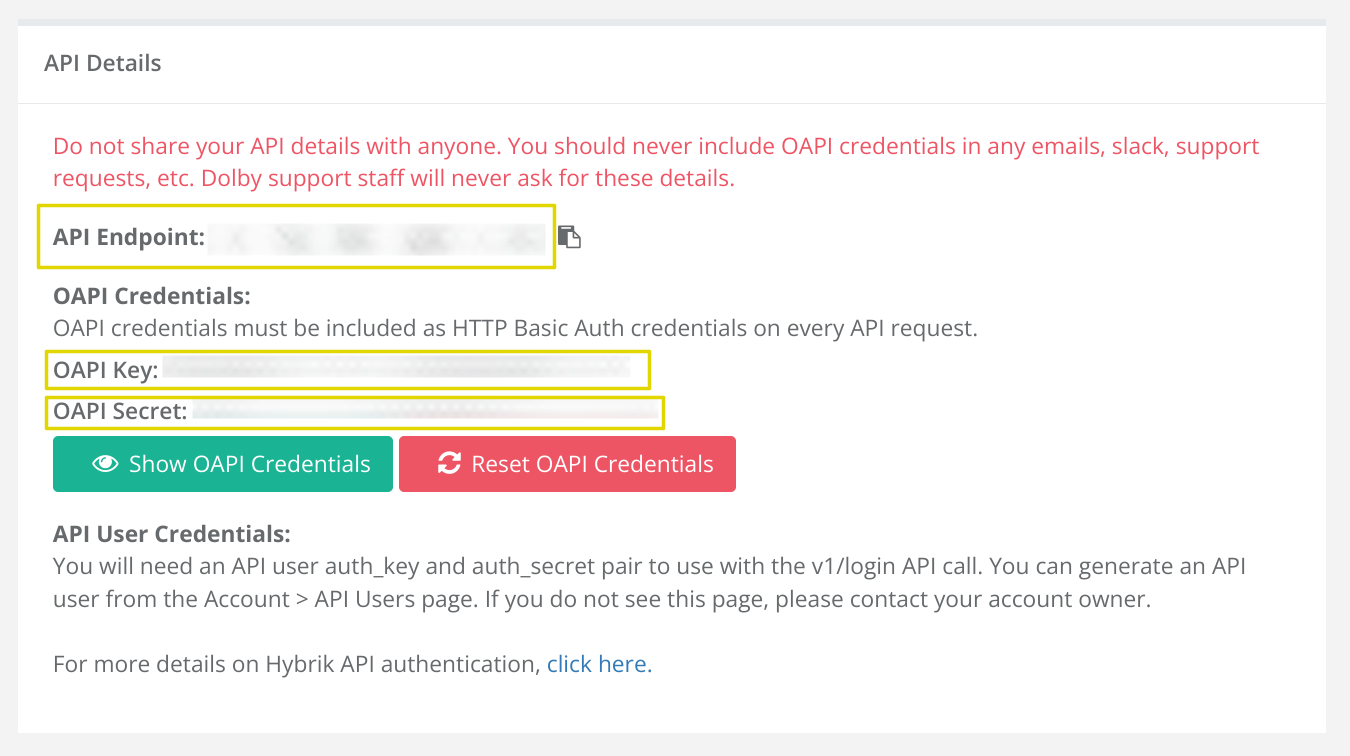The width and height of the screenshot is (1350, 756).
Task: Click the 'OAPI Key:' label
Action: point(106,371)
